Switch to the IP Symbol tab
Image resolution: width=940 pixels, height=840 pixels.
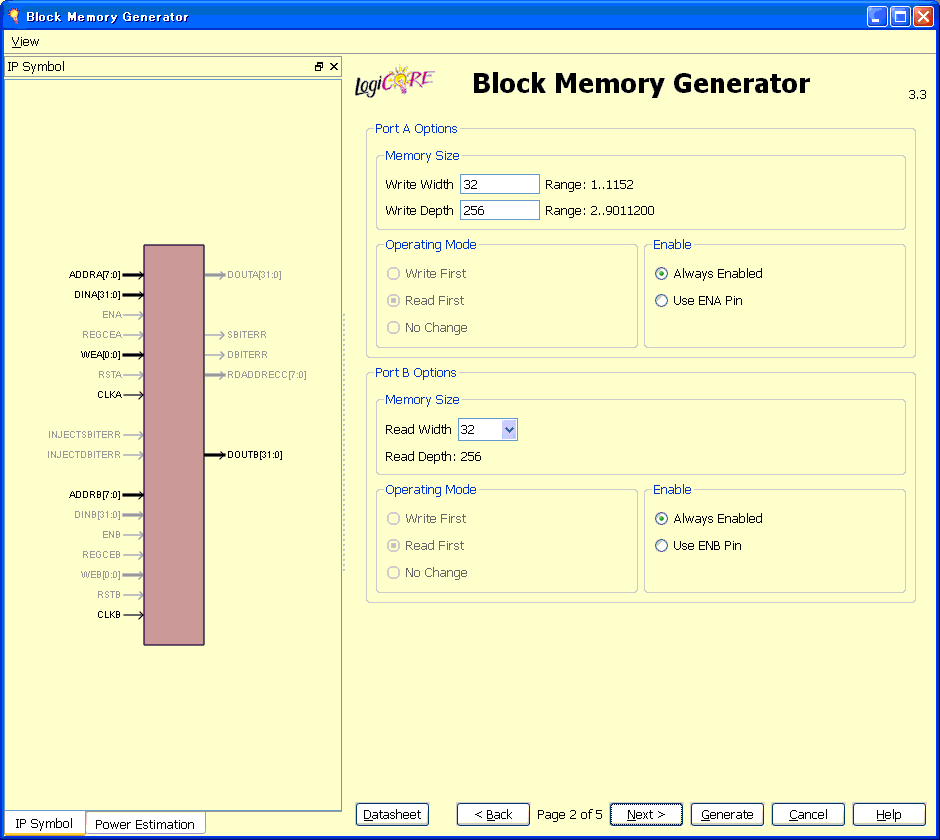click(x=44, y=823)
